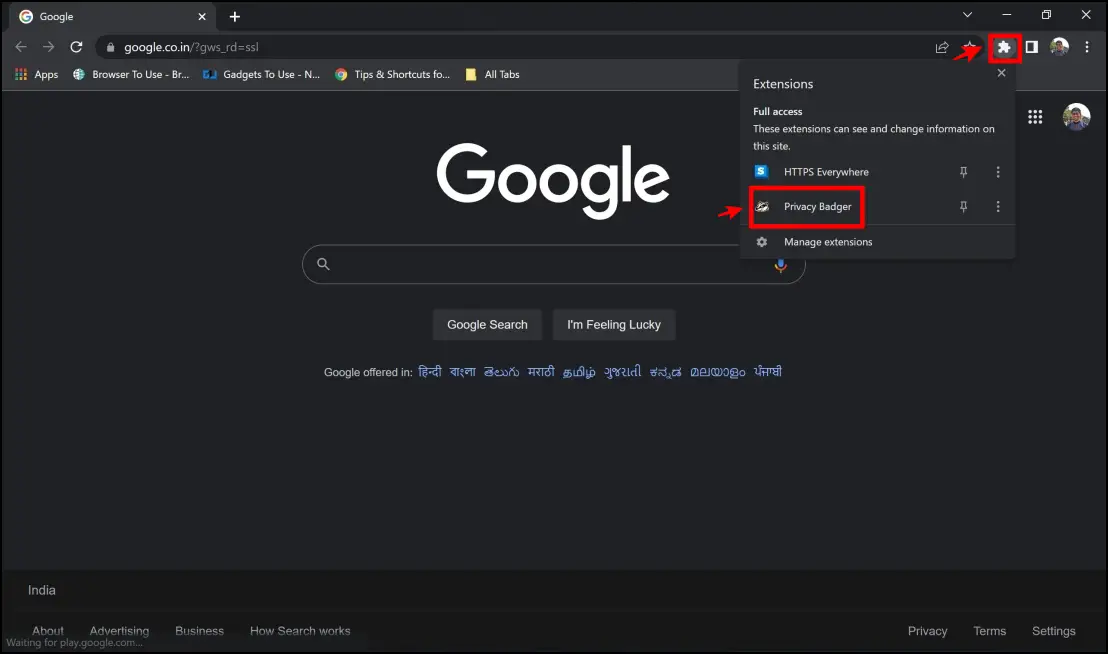Screen dimensions: 1108x654
Task: Click the Google Search button
Action: coord(487,325)
